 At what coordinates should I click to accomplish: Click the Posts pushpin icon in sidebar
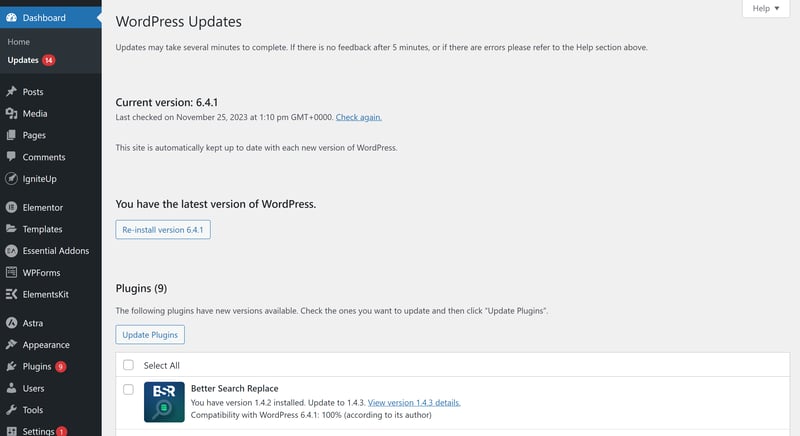11,92
